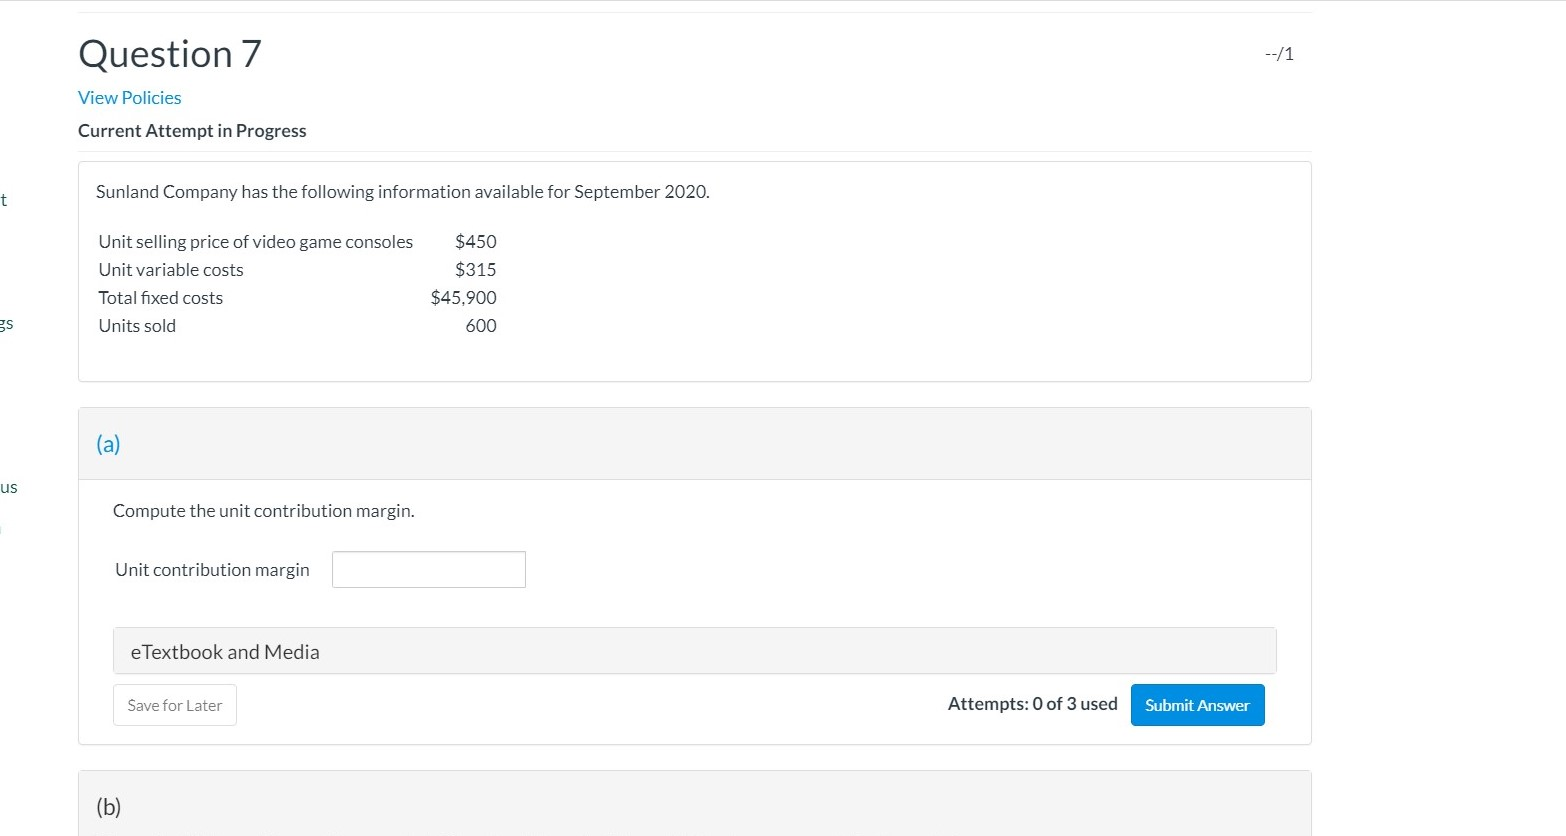Open the View Policies link
This screenshot has width=1566, height=836.
click(x=129, y=97)
